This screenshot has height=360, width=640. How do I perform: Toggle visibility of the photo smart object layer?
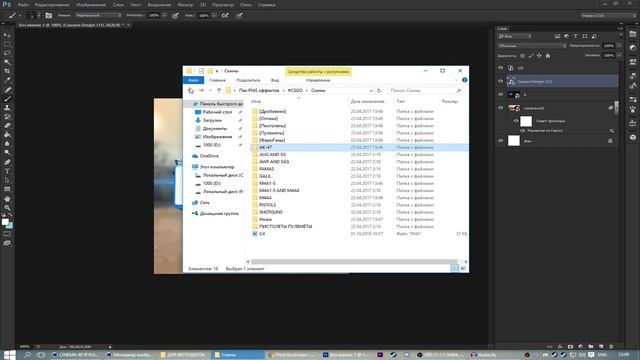(500, 108)
